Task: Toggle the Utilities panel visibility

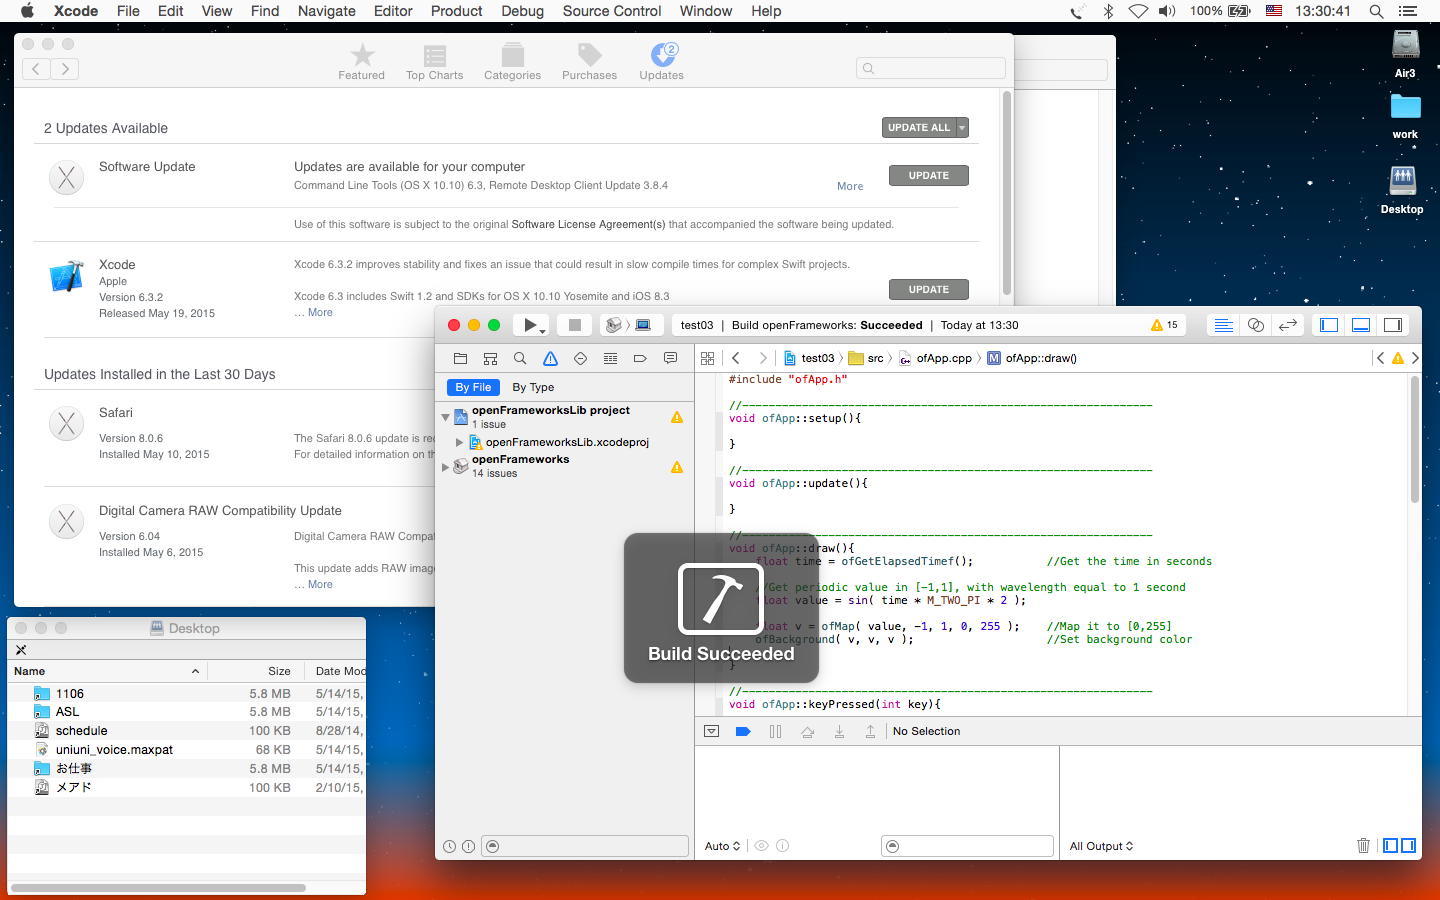Action: [x=1392, y=325]
